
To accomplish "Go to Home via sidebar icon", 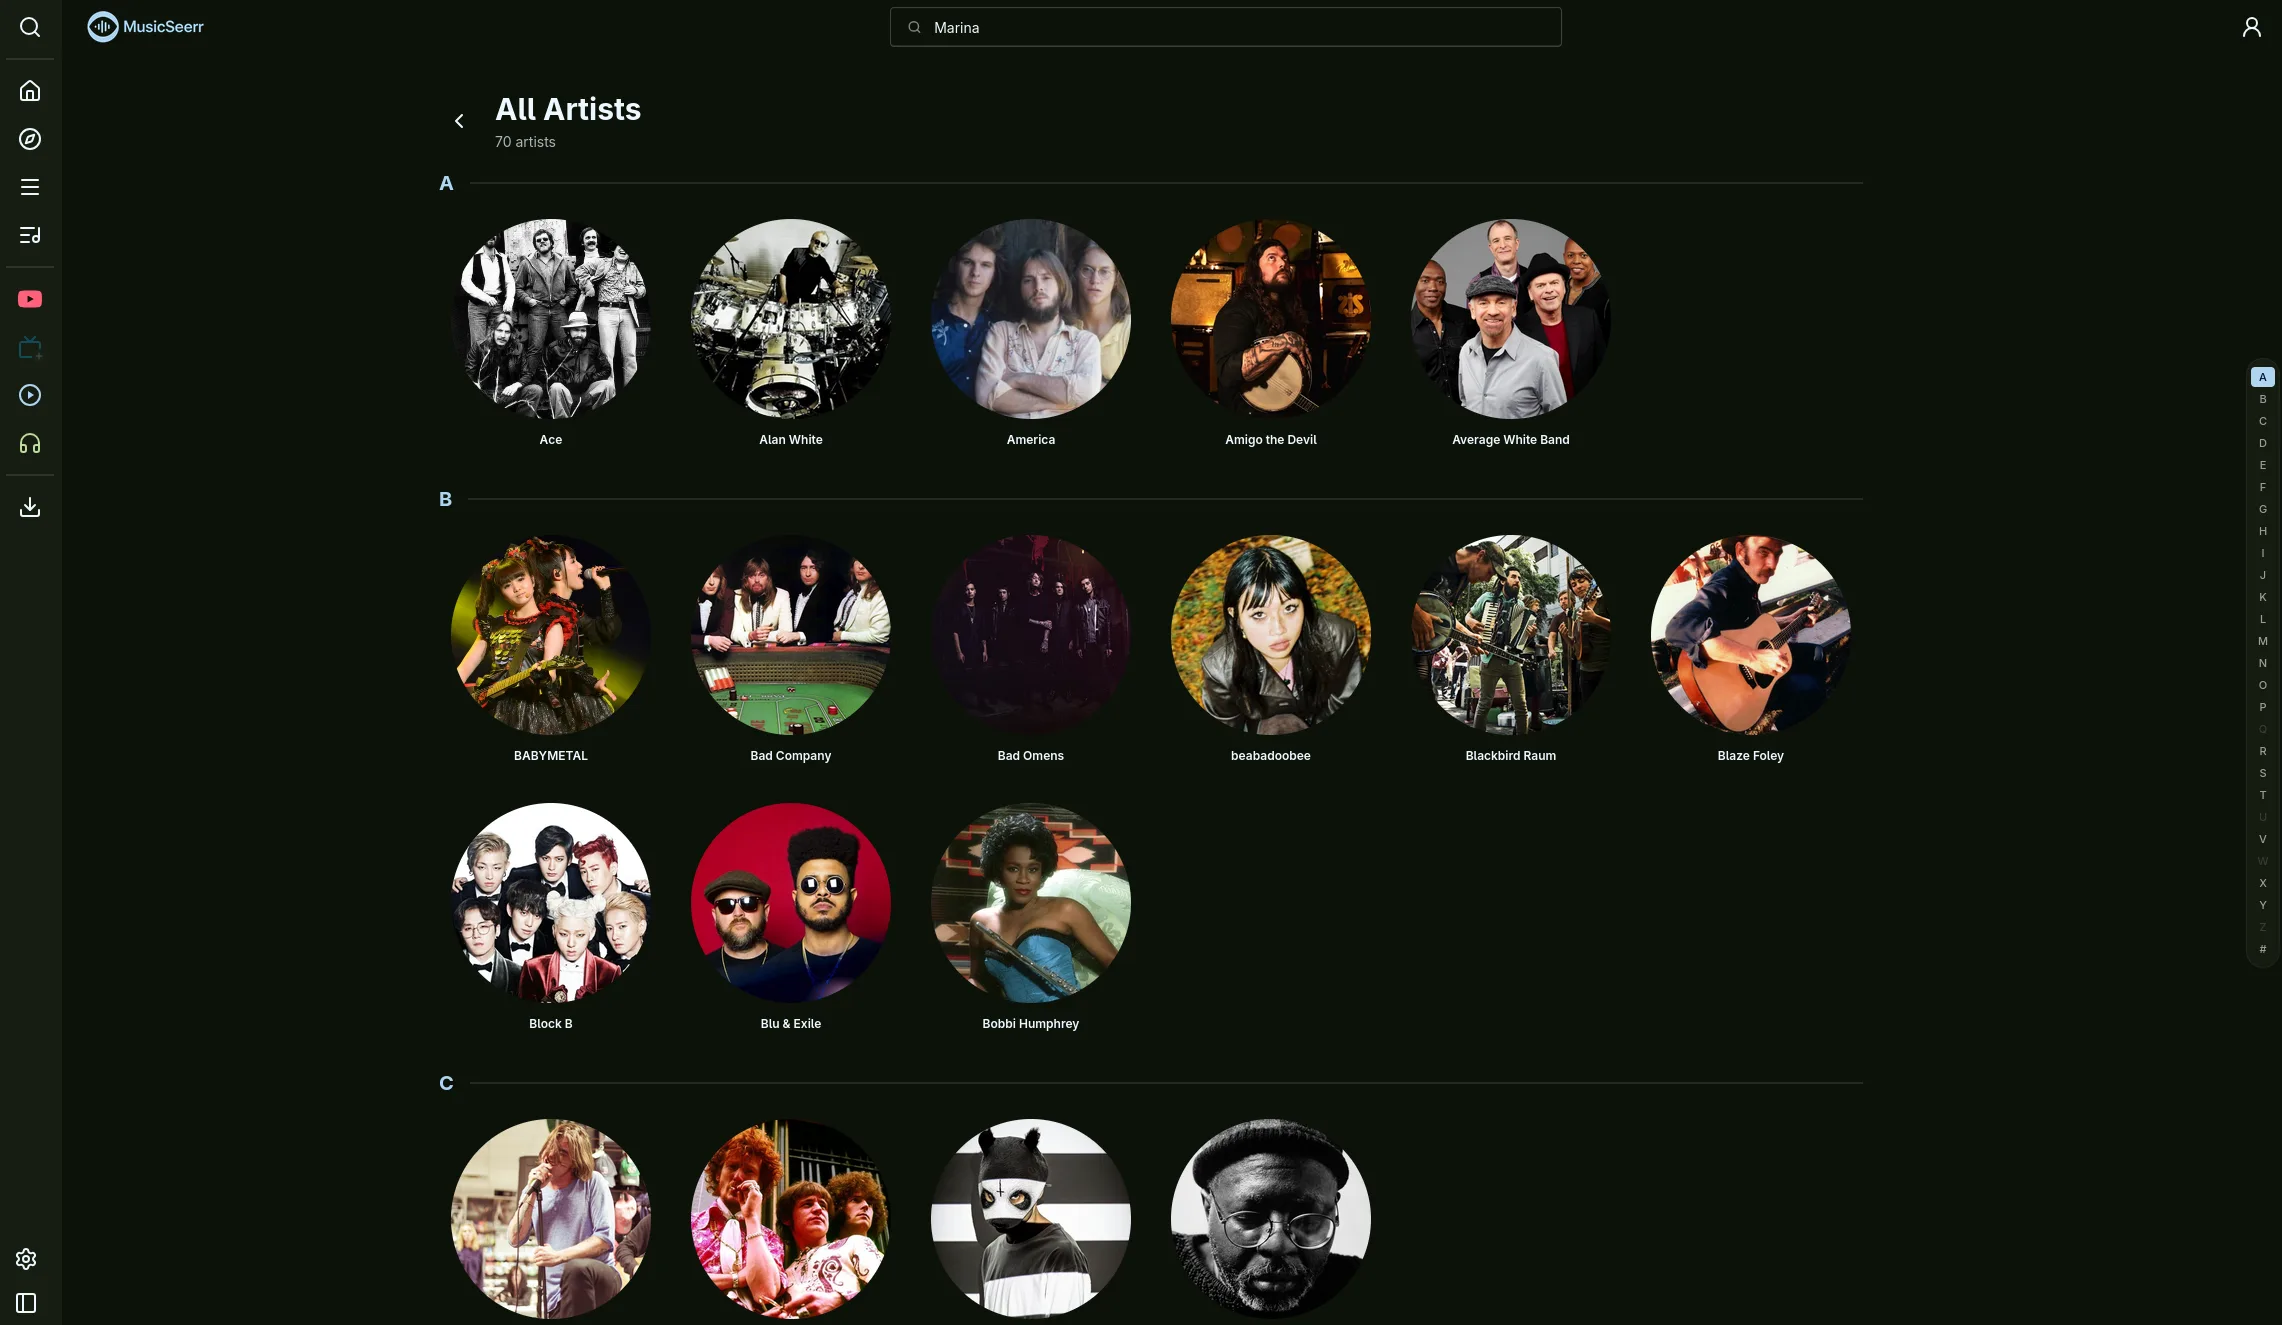I will tap(30, 90).
